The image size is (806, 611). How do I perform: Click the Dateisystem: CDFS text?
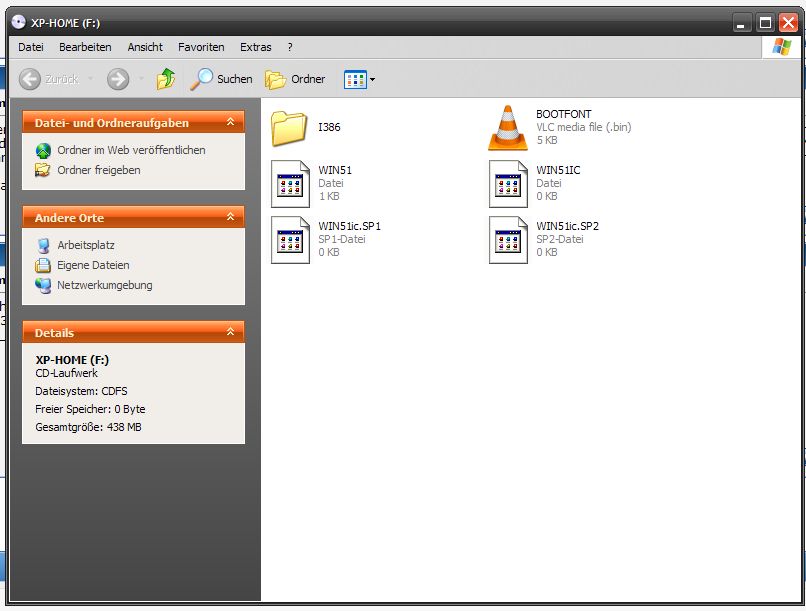click(x=81, y=391)
